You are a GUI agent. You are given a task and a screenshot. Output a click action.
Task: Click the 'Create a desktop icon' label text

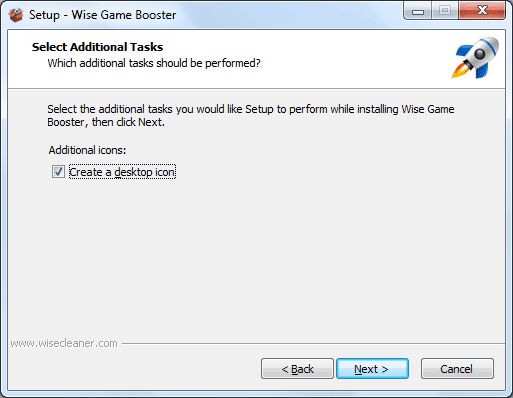tap(122, 172)
